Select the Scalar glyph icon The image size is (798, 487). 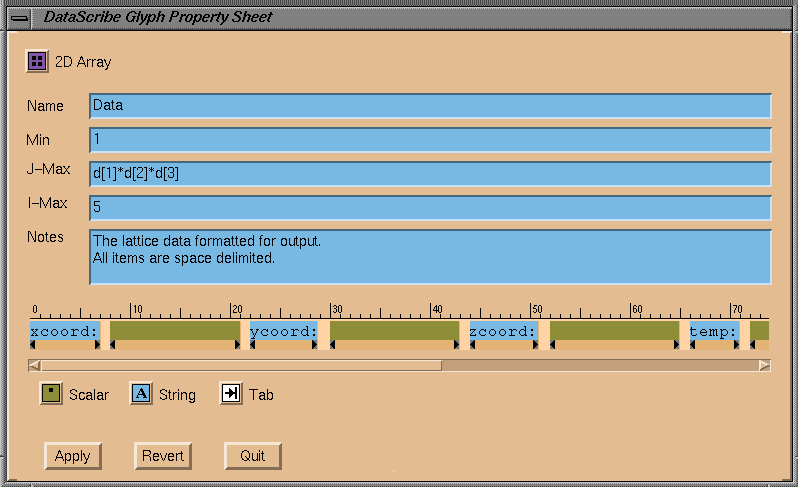(51, 394)
